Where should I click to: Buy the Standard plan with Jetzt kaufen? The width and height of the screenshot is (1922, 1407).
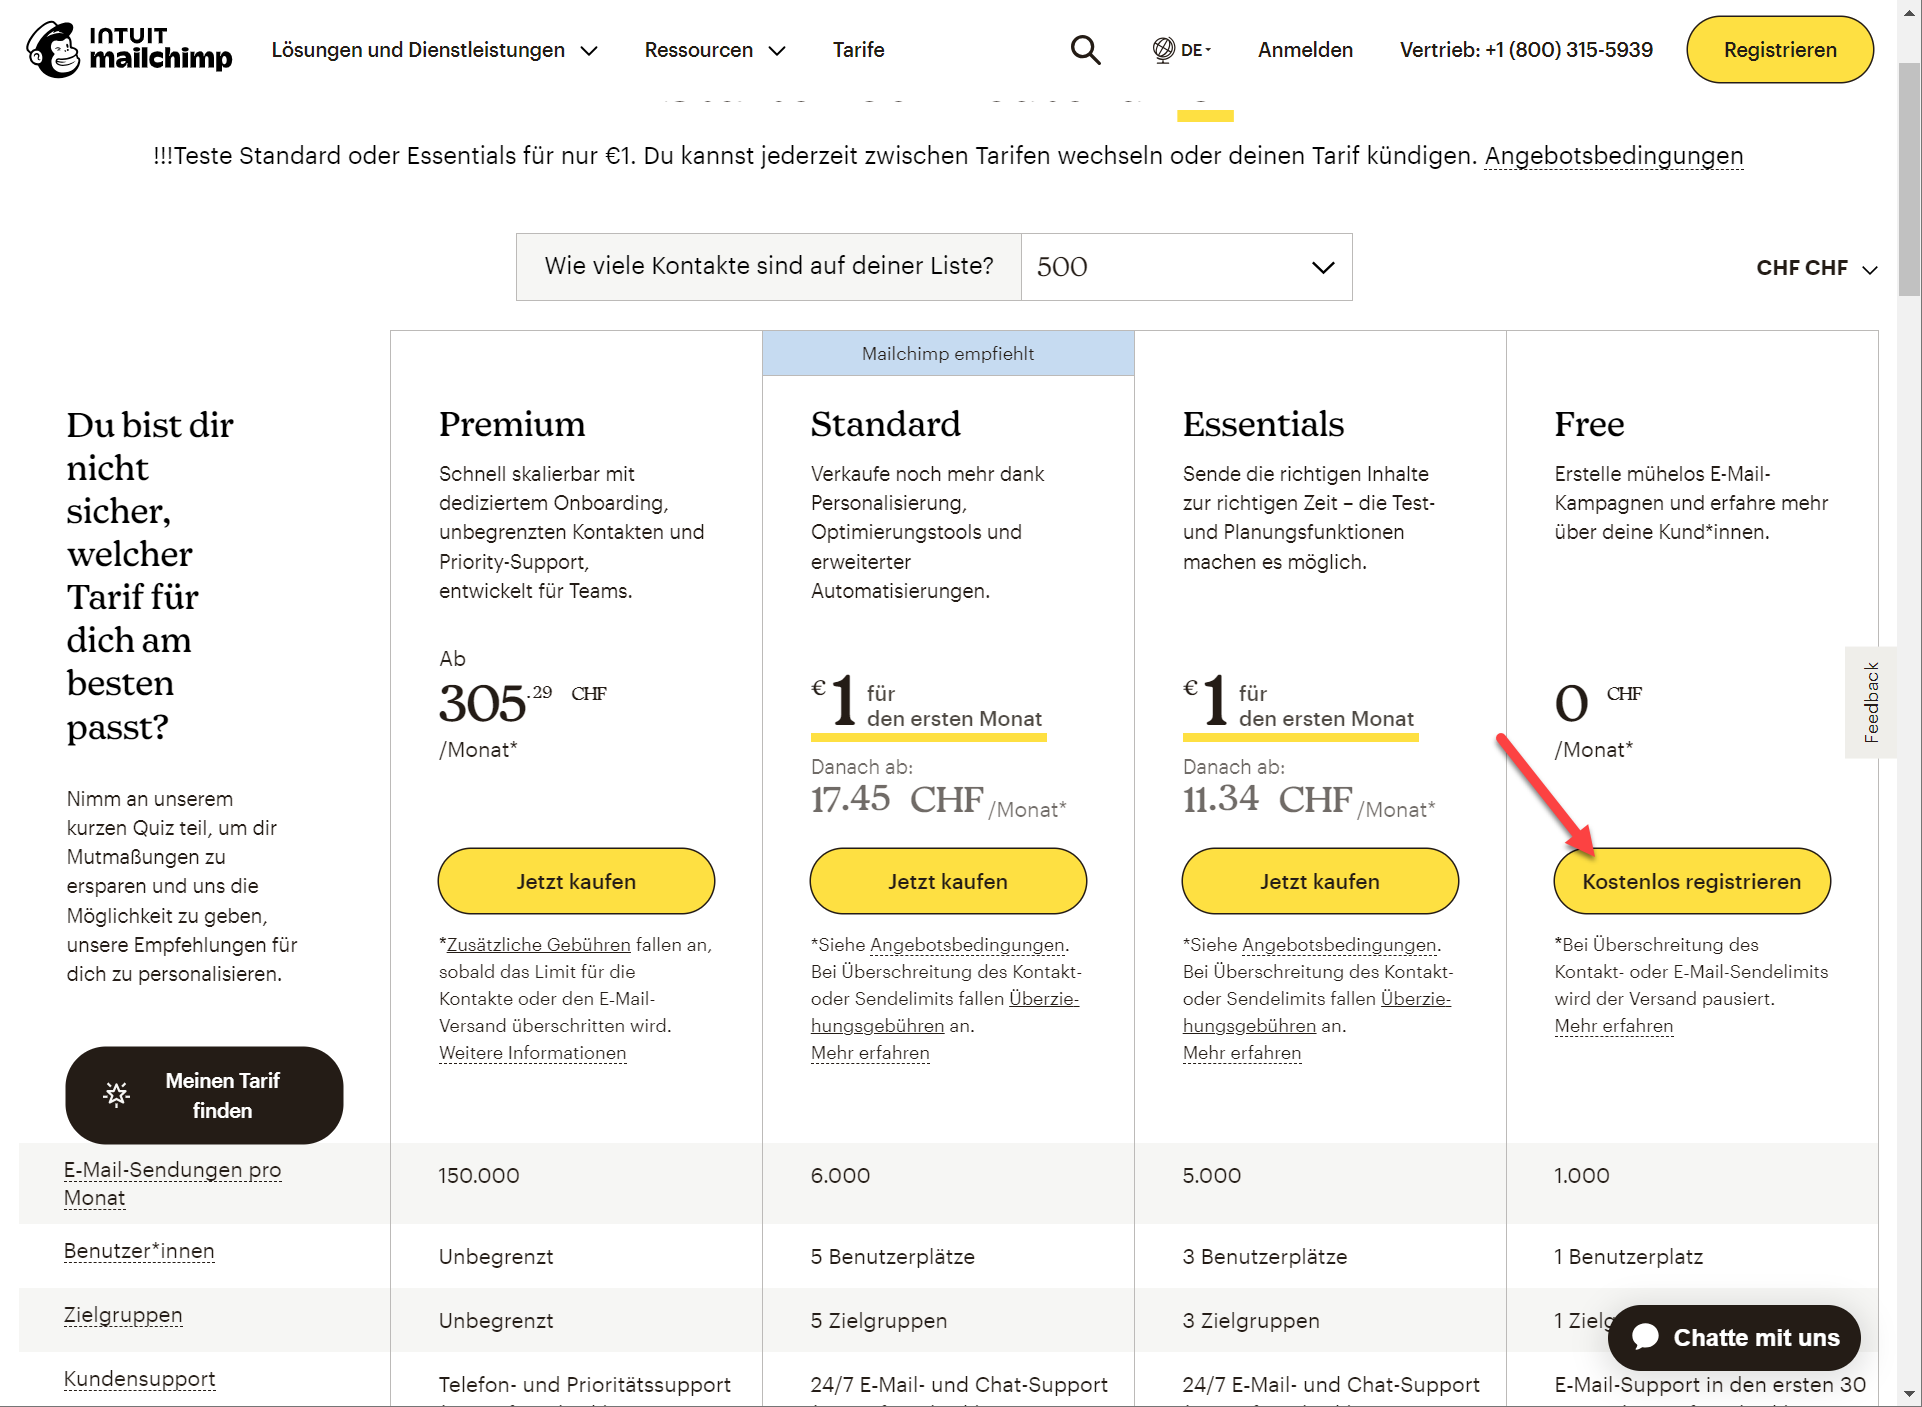coord(948,882)
